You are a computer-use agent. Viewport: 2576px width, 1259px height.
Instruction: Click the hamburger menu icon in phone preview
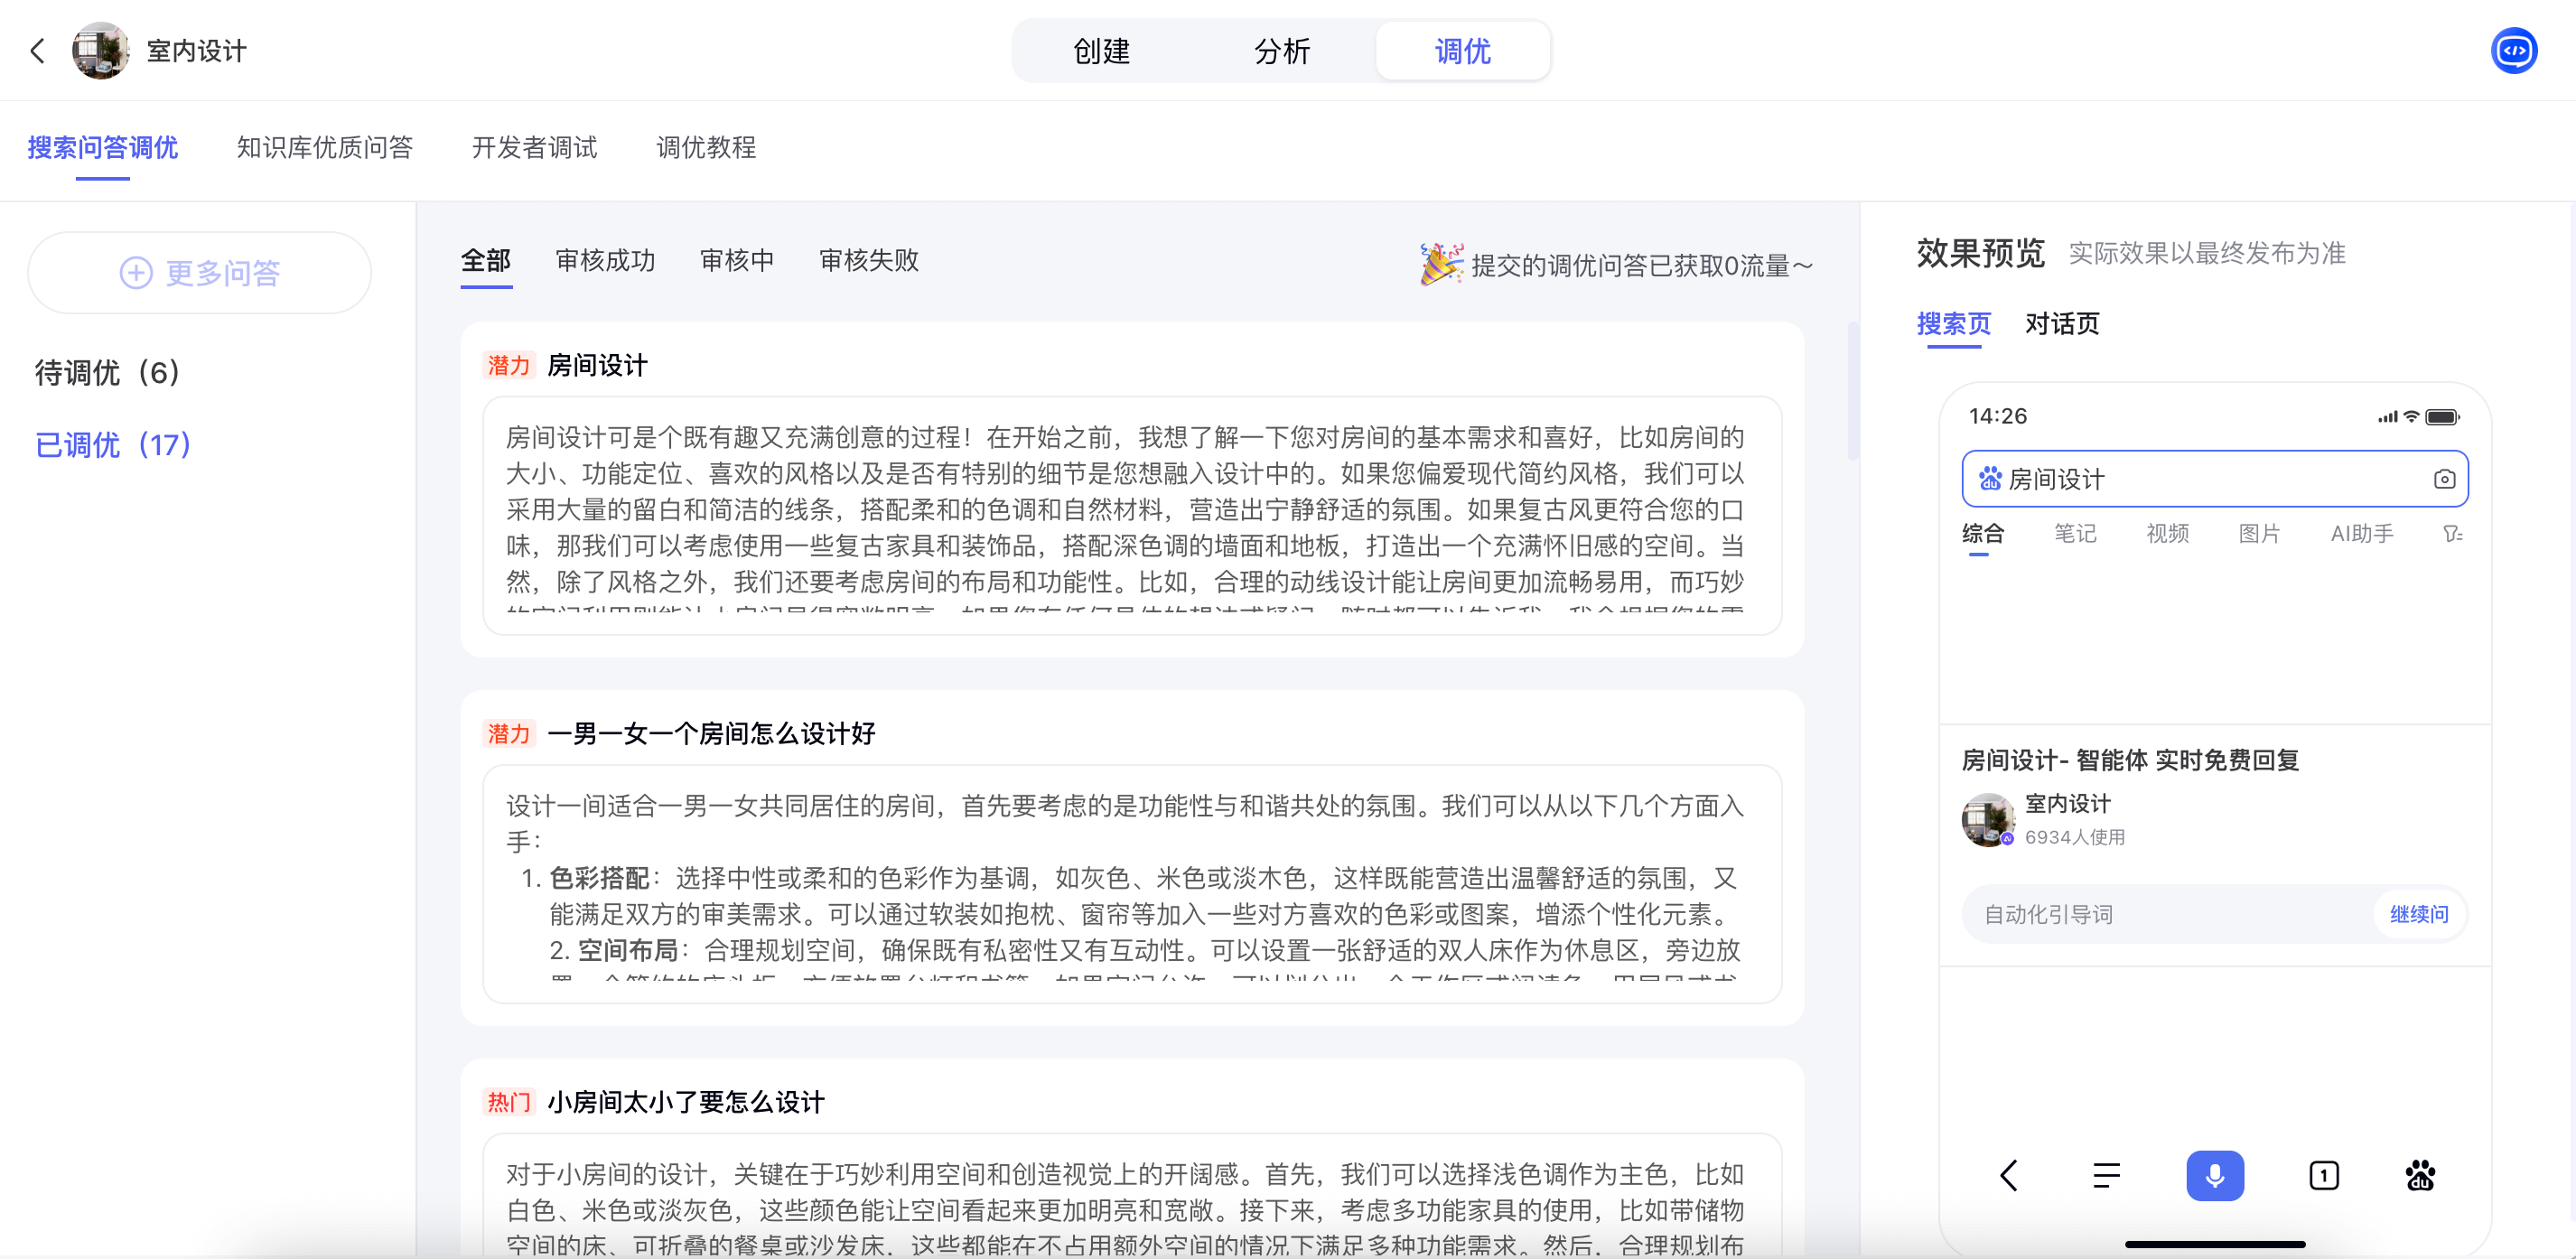point(2106,1175)
